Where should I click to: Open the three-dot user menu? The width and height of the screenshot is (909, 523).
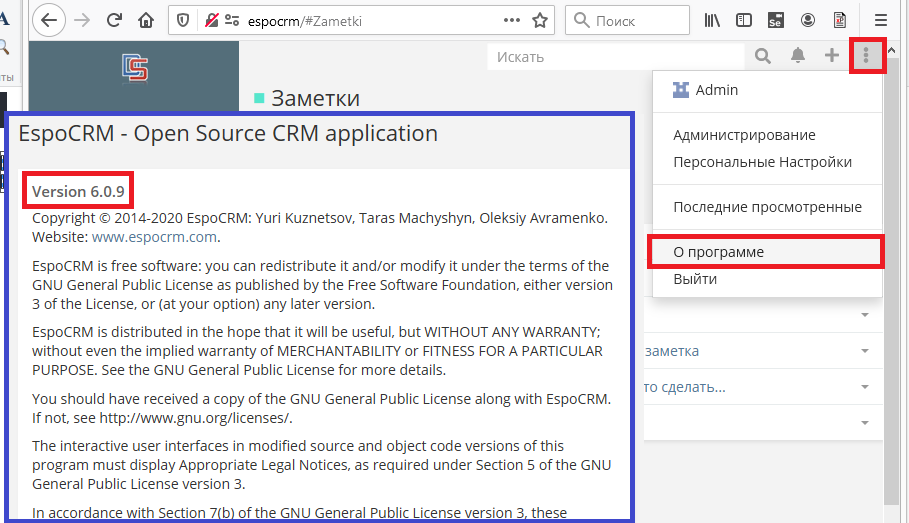[x=866, y=56]
